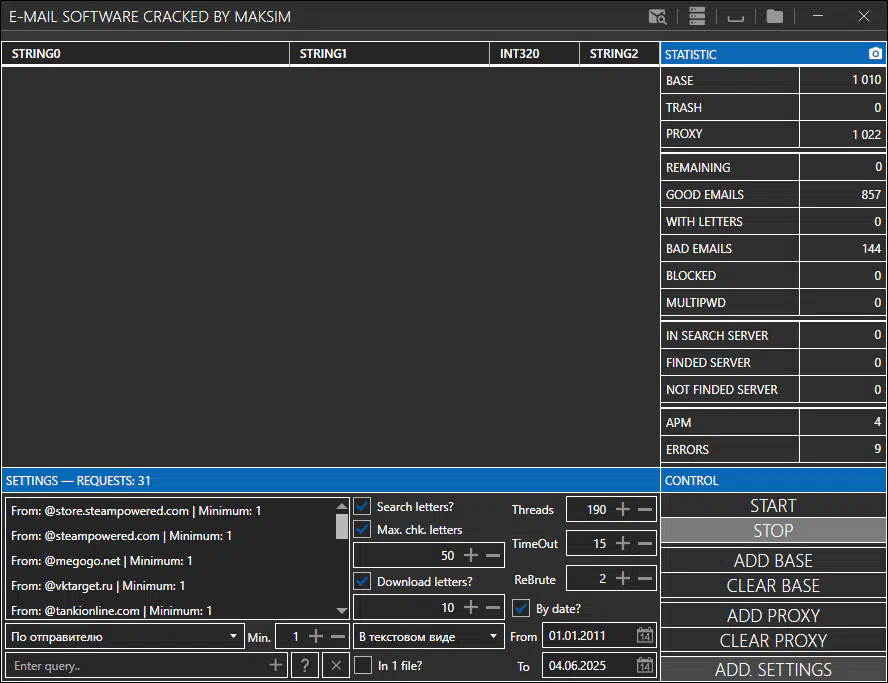Decrease max checked letters below 50
This screenshot has width=888, height=683.
(x=493, y=555)
